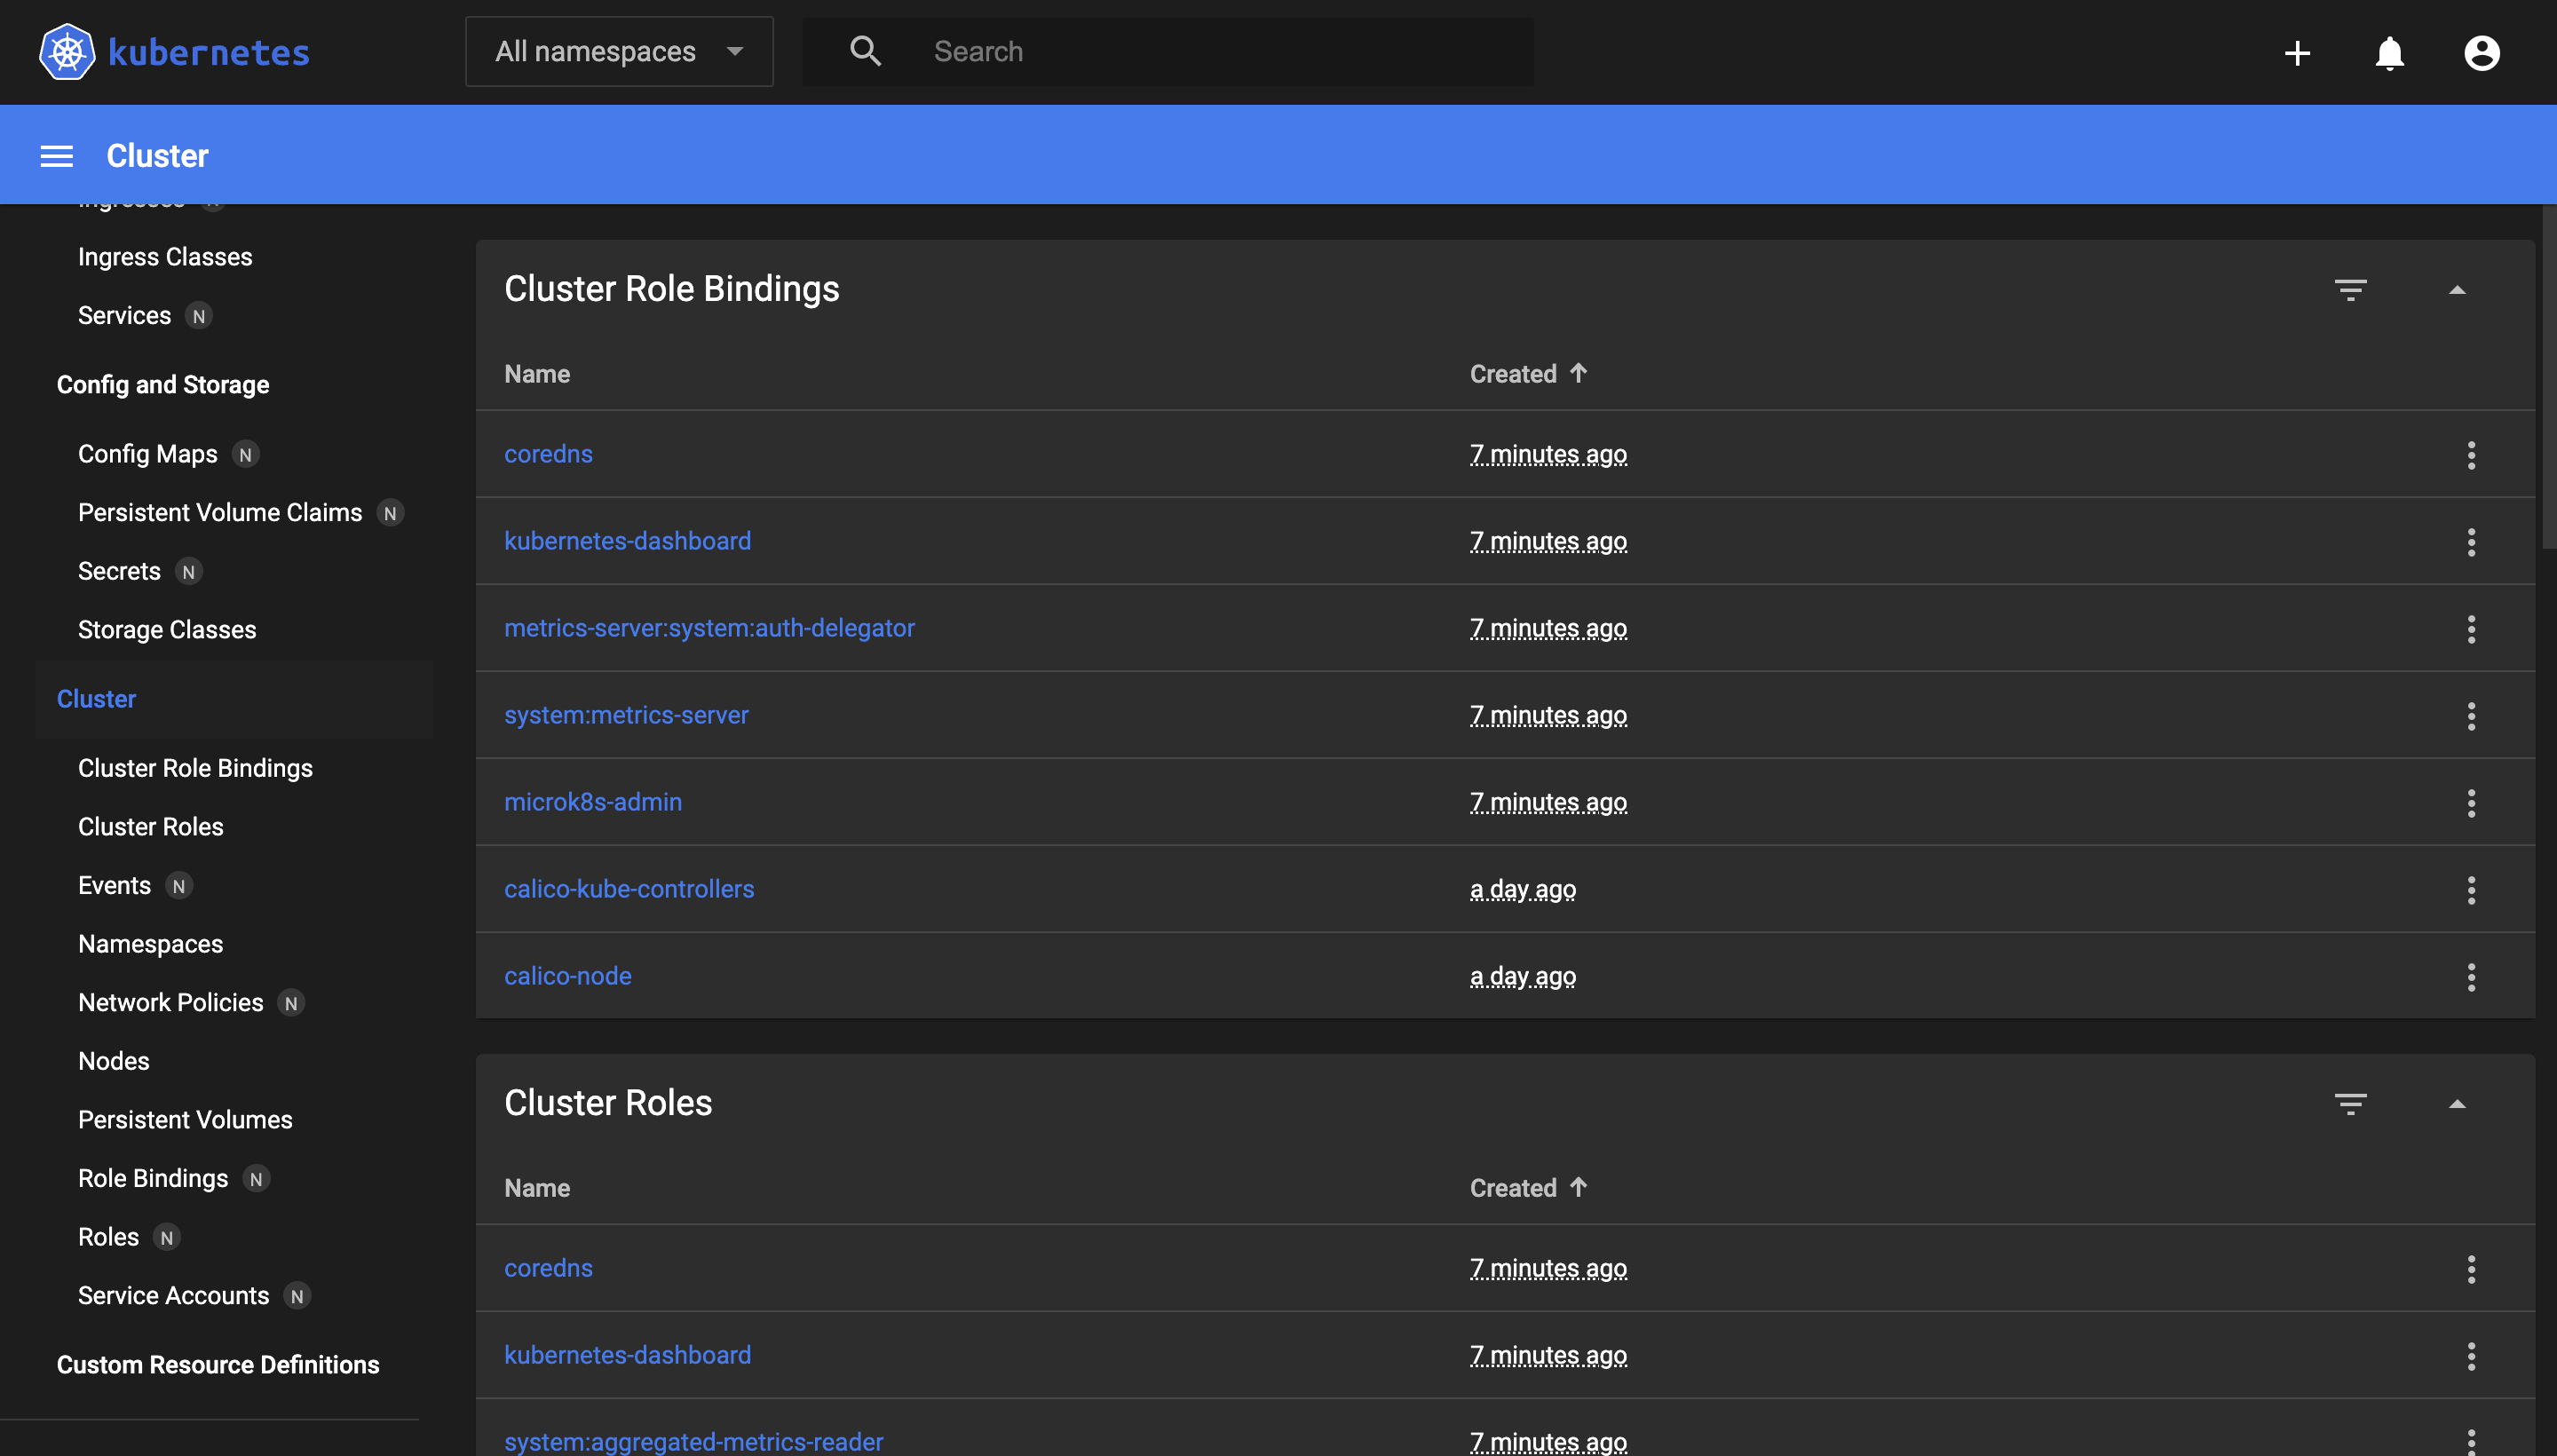Sort Cluster Roles by Created arrow

tap(1578, 1187)
